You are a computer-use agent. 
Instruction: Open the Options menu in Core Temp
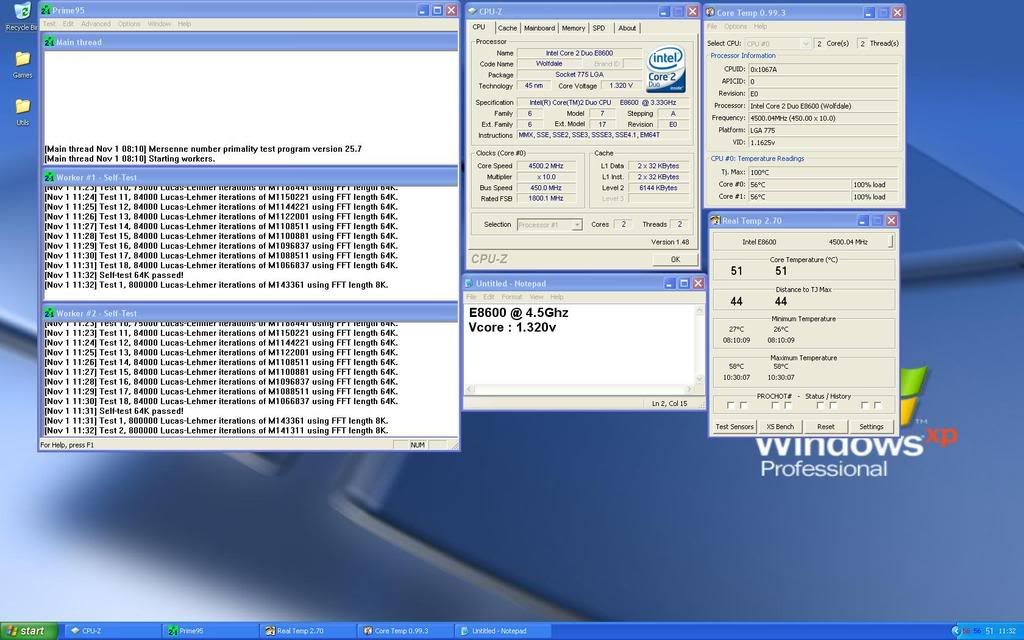[x=735, y=27]
